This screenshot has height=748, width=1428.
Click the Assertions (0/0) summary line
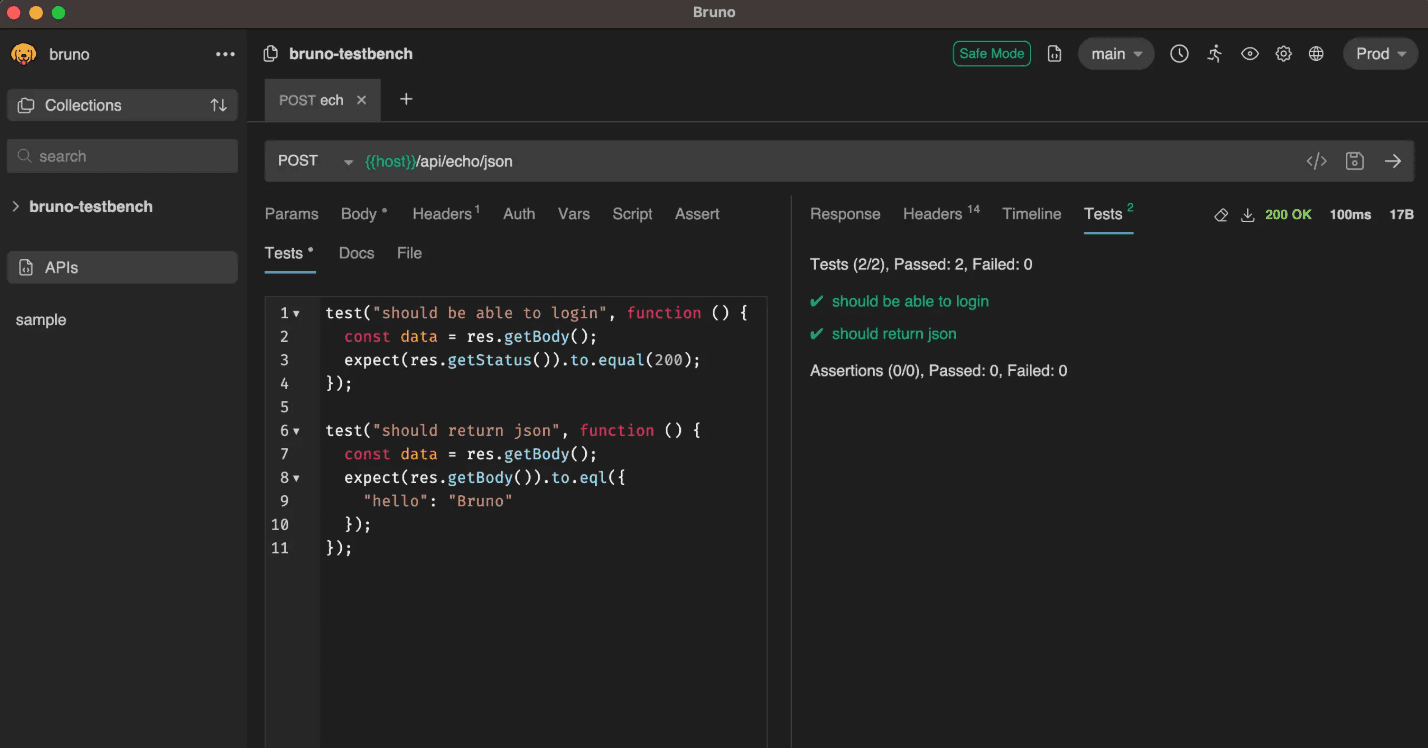tap(938, 371)
